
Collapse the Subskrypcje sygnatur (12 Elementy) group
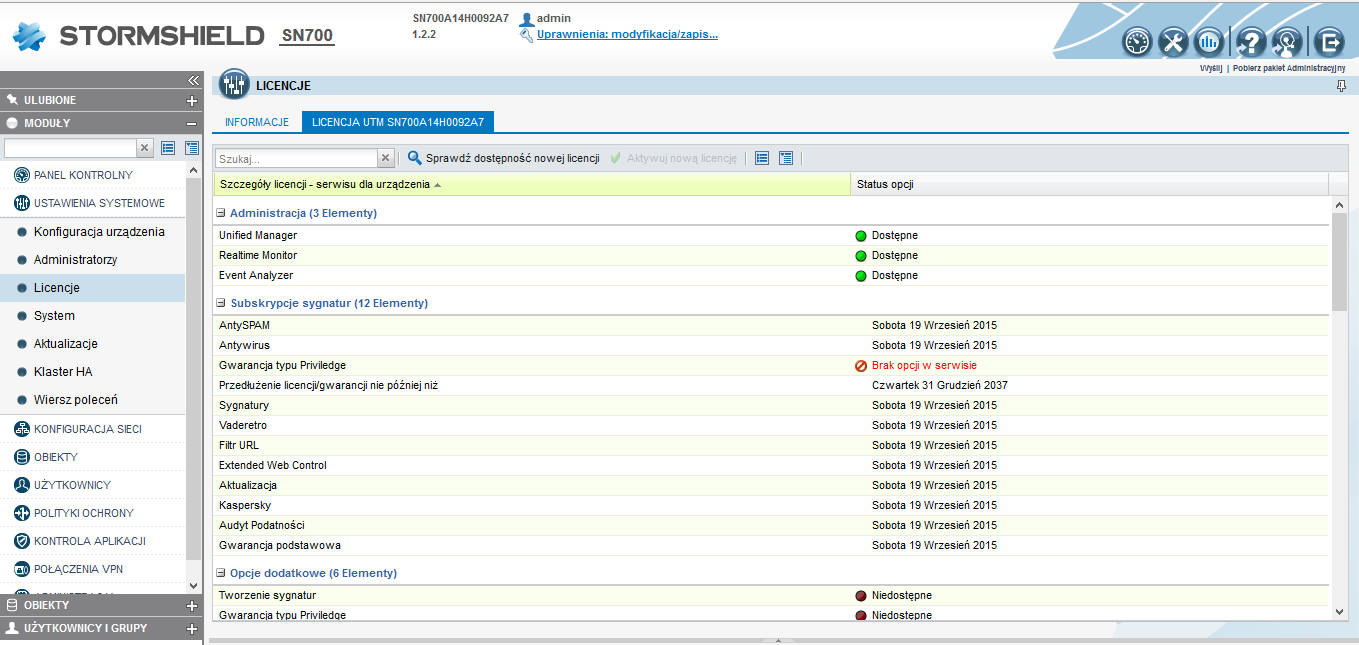point(221,303)
